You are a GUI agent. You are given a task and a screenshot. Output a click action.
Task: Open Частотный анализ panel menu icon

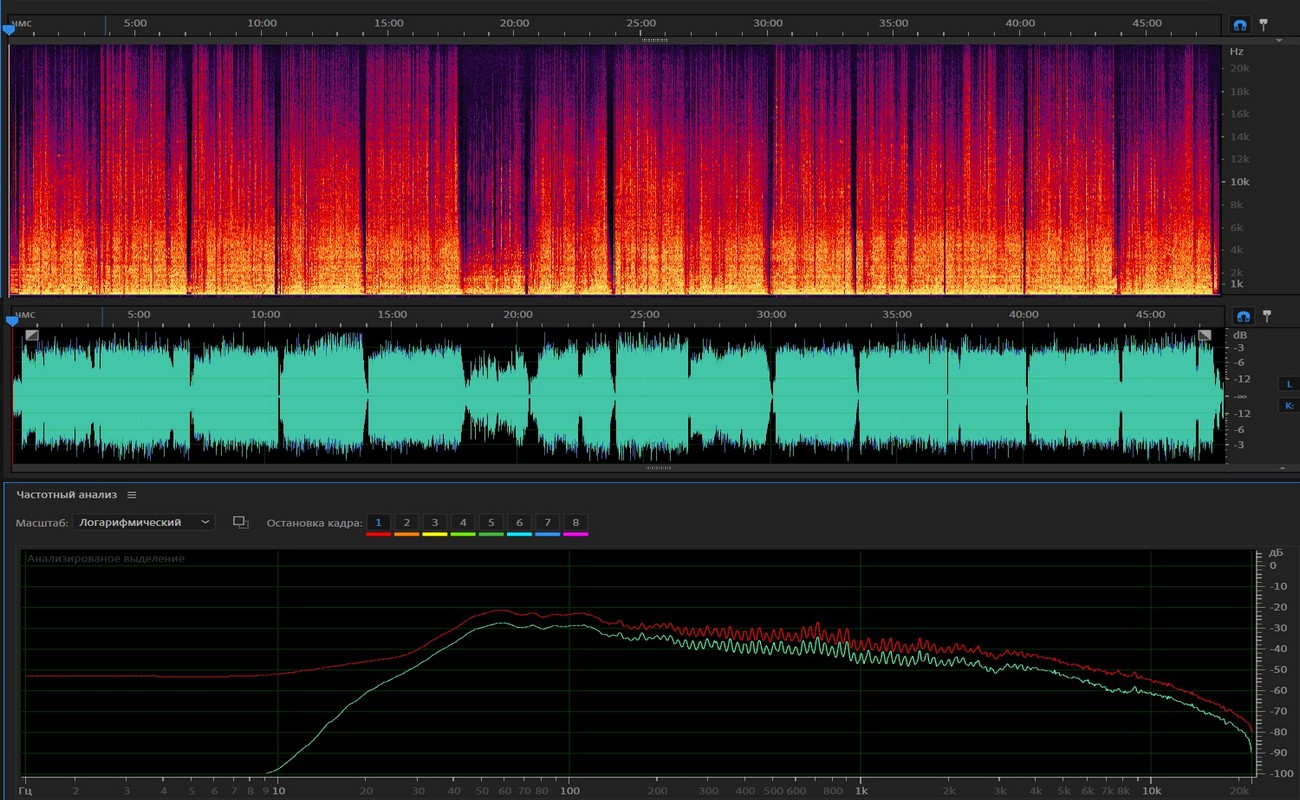131,495
